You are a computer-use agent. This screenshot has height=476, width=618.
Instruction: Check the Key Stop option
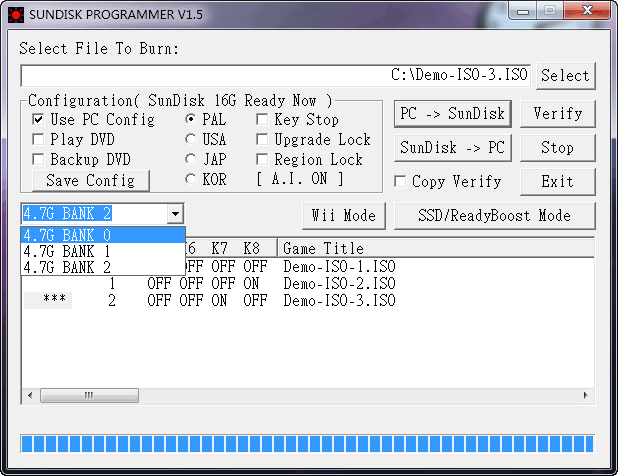point(262,119)
